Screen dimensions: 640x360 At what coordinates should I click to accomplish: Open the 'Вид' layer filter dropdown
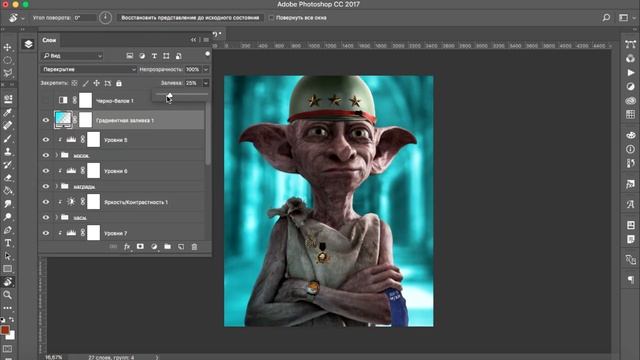72,56
